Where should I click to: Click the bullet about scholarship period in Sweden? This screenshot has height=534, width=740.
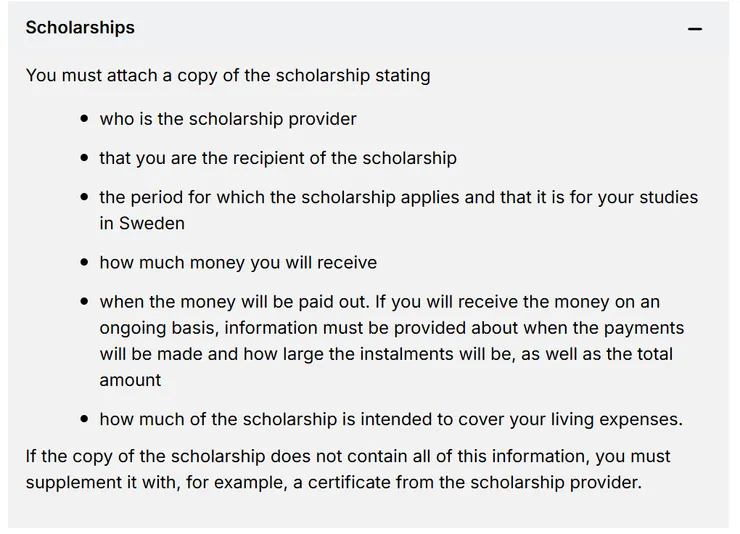(398, 210)
